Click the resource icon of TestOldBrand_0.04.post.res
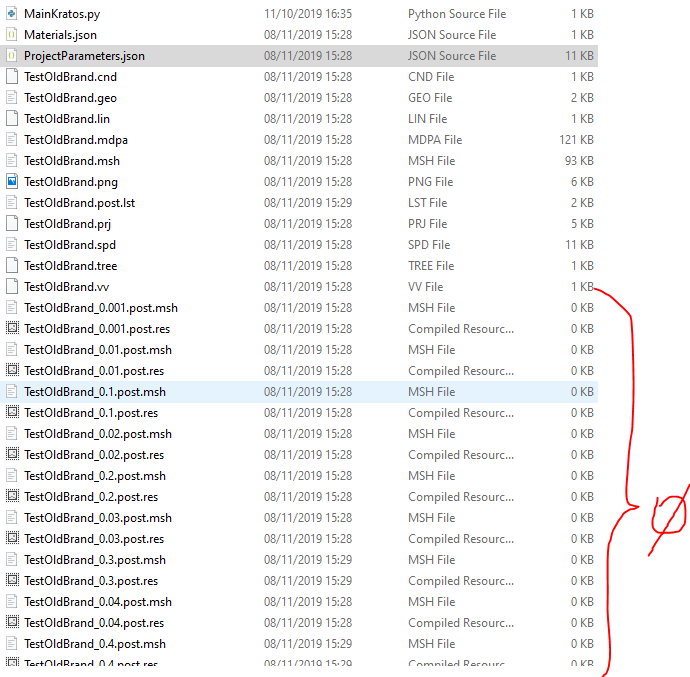Screen dimensions: 690x677 tap(12, 622)
